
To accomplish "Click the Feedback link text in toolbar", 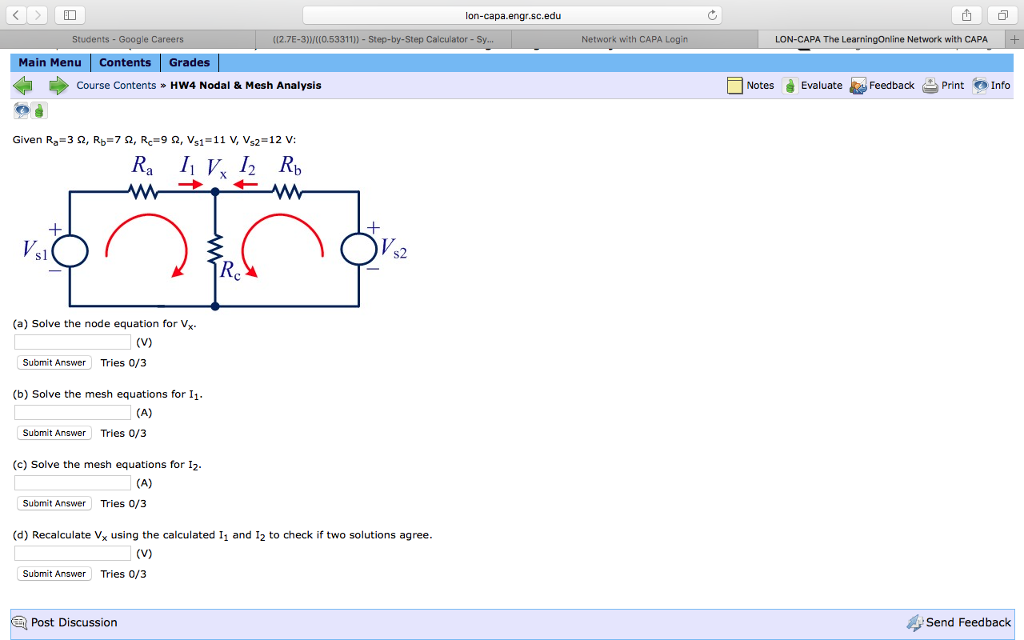I will click(891, 86).
